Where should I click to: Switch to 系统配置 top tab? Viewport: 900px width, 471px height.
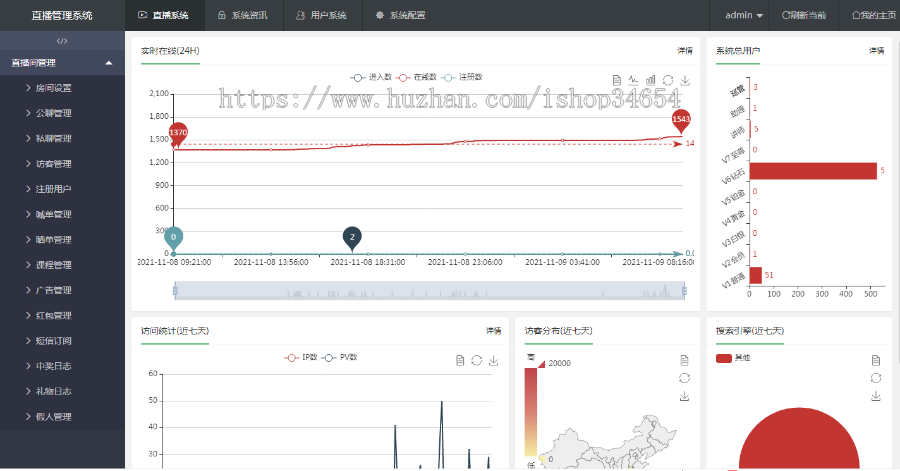click(x=402, y=15)
